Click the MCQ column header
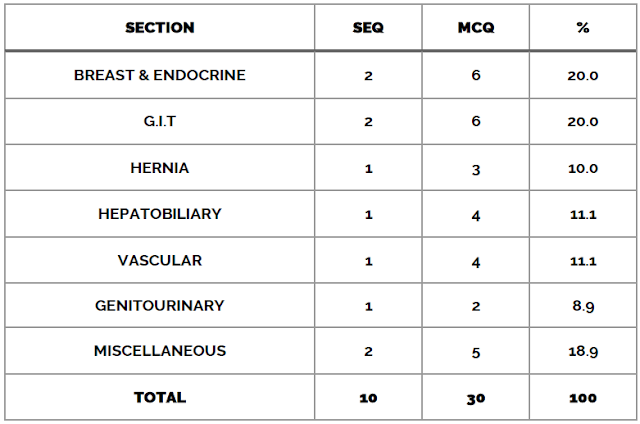 point(476,28)
